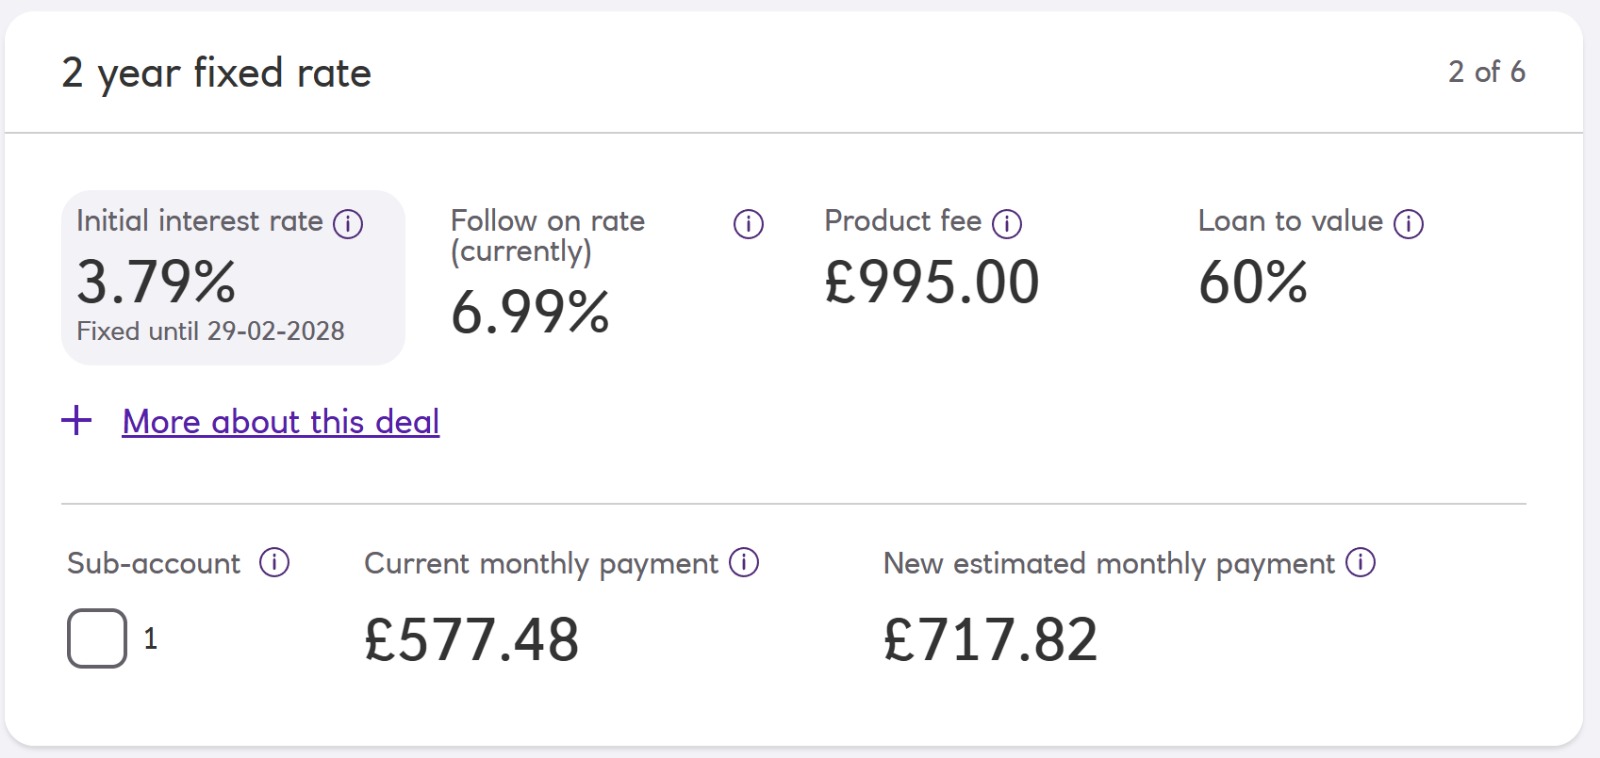Screen dimensions: 1600x758
Task: Click the Loan to value info icon
Action: click(1408, 224)
